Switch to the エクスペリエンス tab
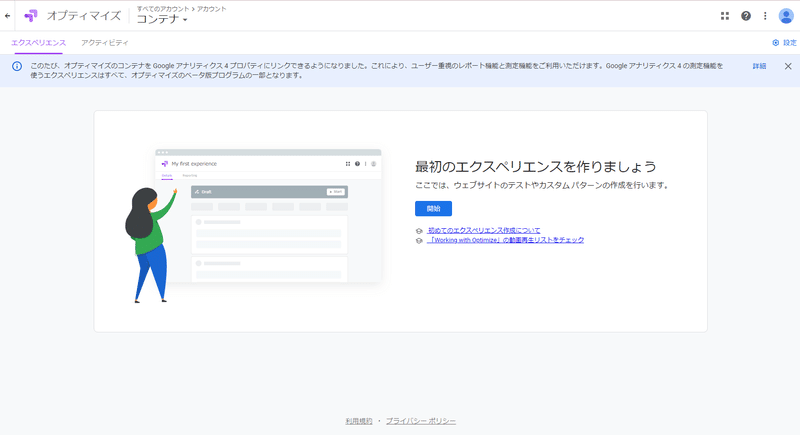This screenshot has height=435, width=800. tap(39, 43)
